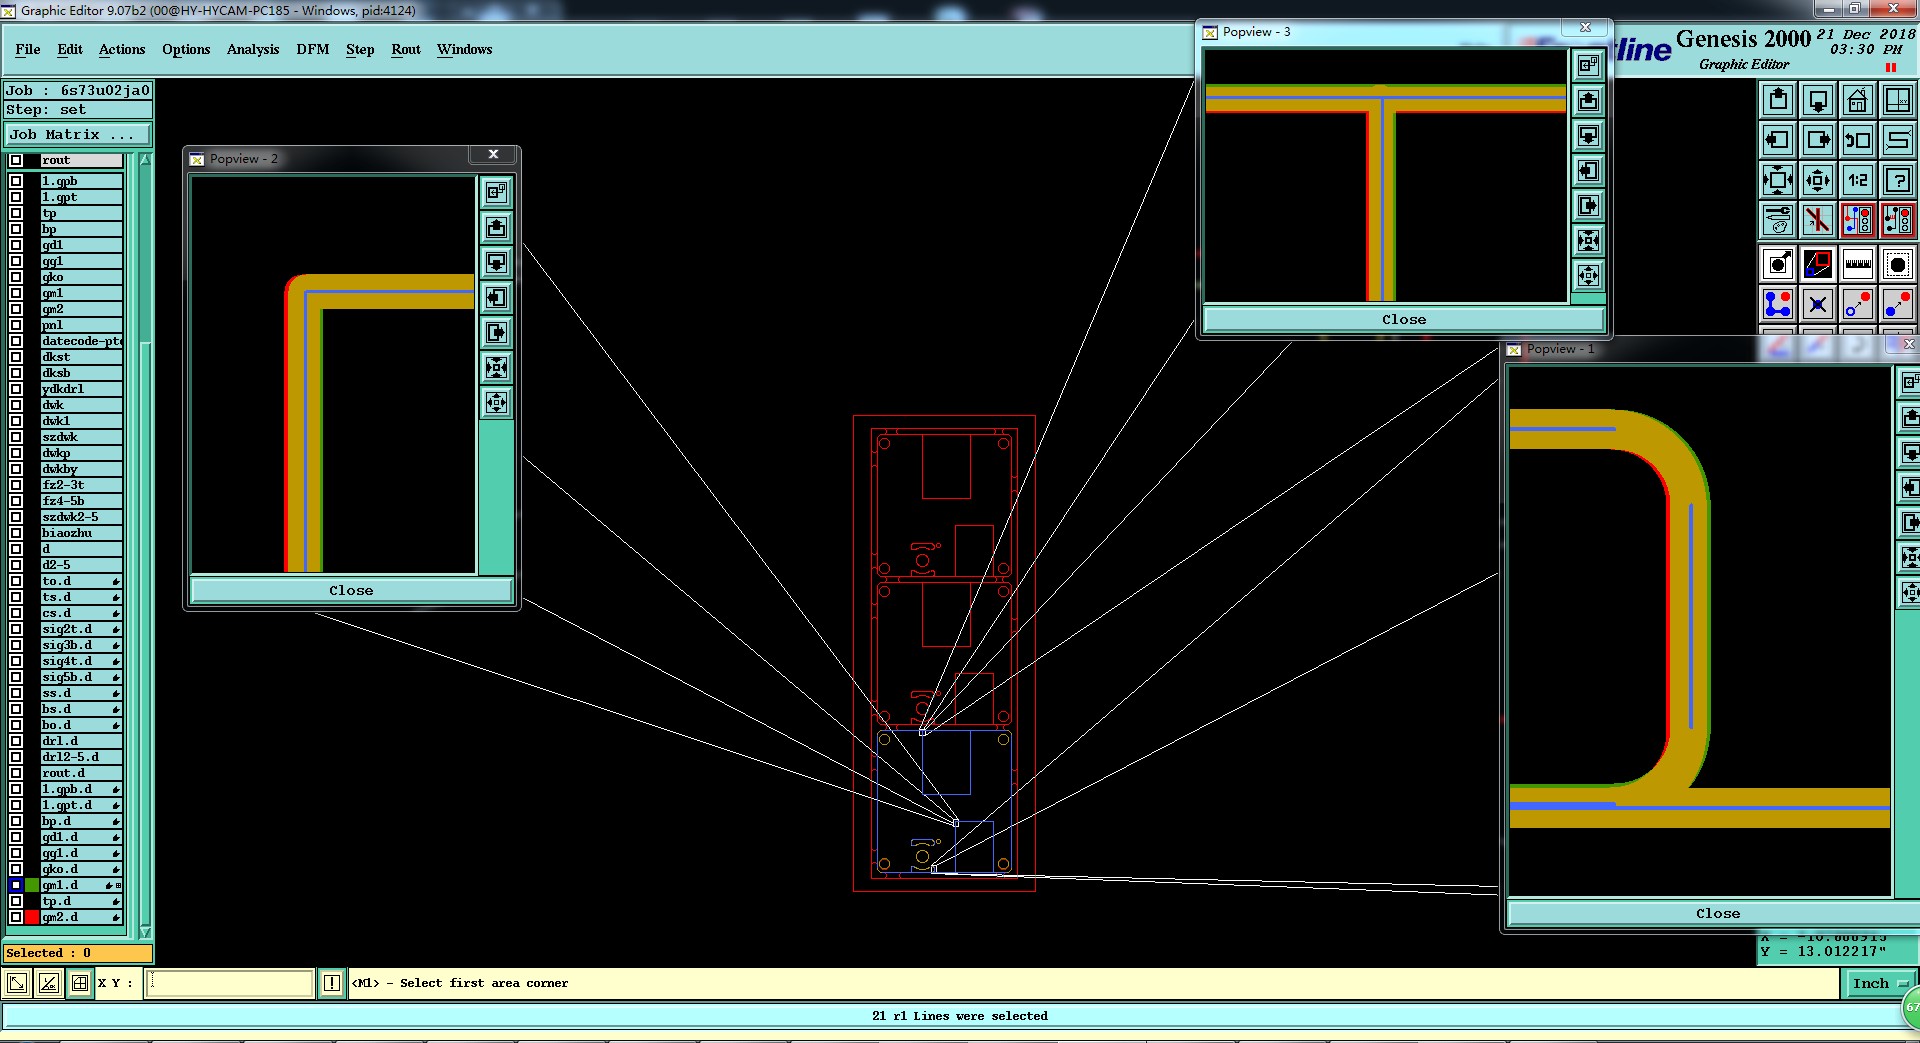Click pan up icon in Popview - 2

pyautogui.click(x=496, y=227)
